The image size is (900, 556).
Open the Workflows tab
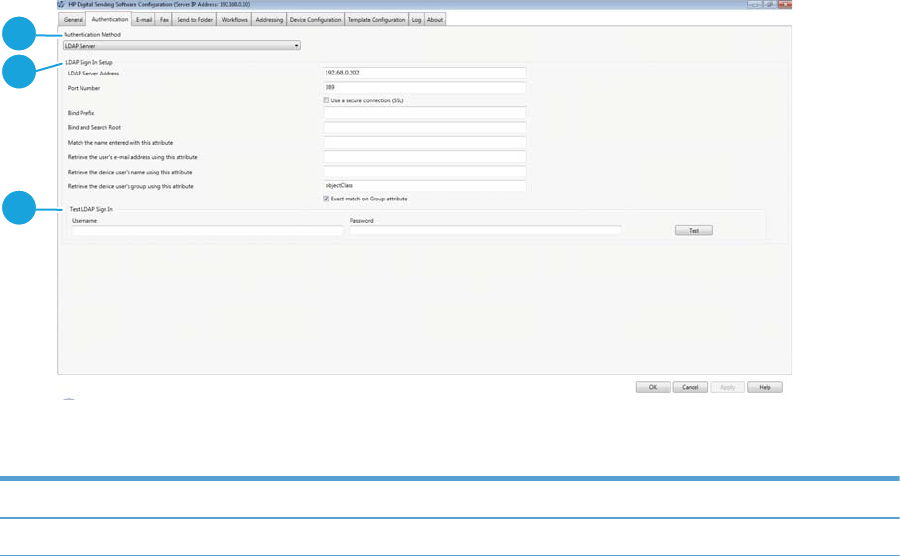[234, 20]
